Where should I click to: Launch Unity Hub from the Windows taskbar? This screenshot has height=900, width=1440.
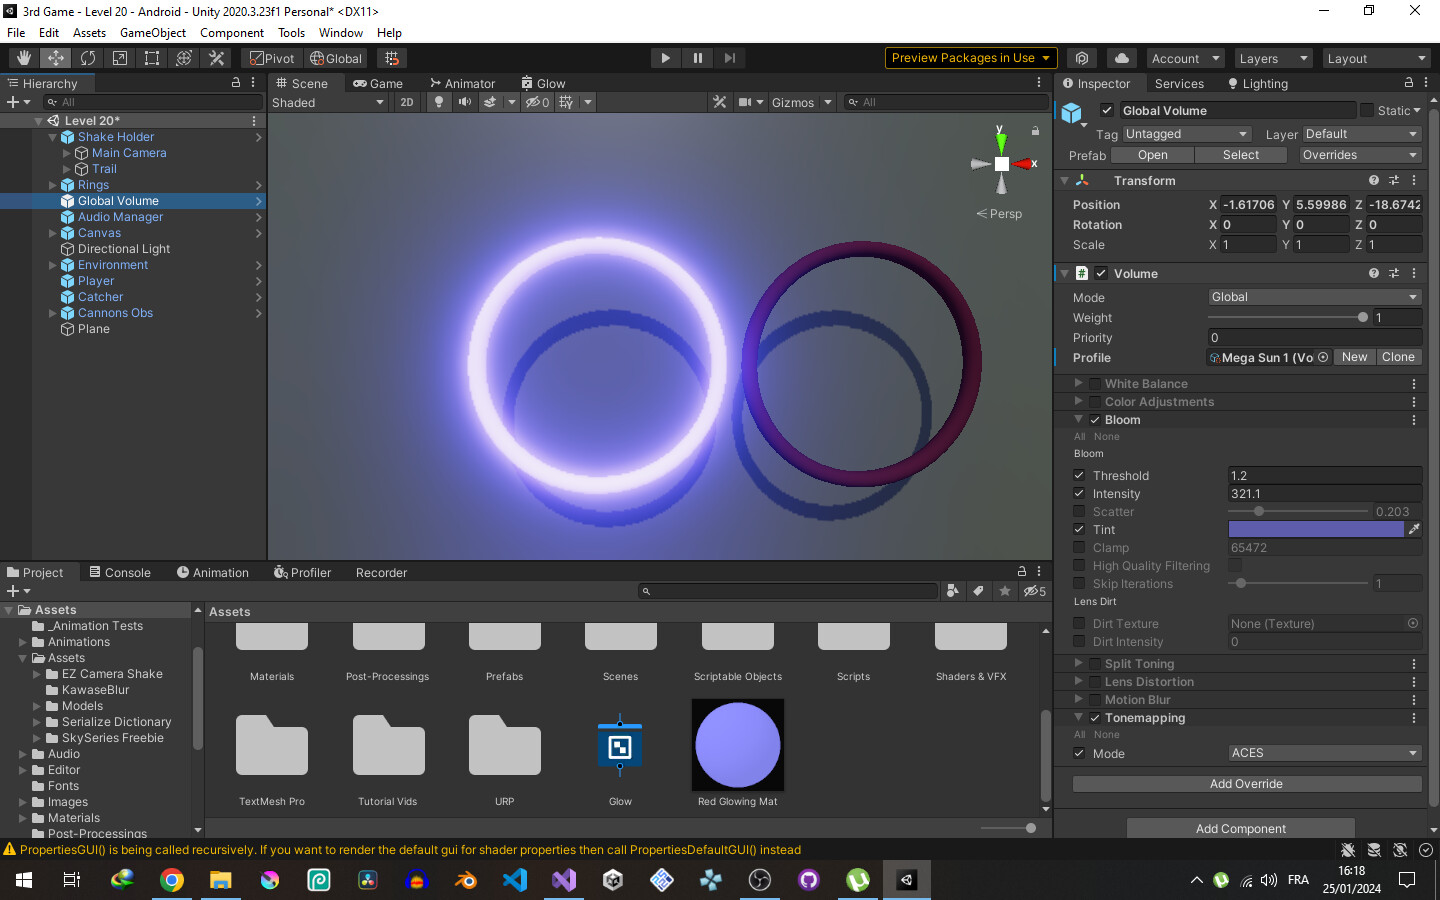(612, 880)
